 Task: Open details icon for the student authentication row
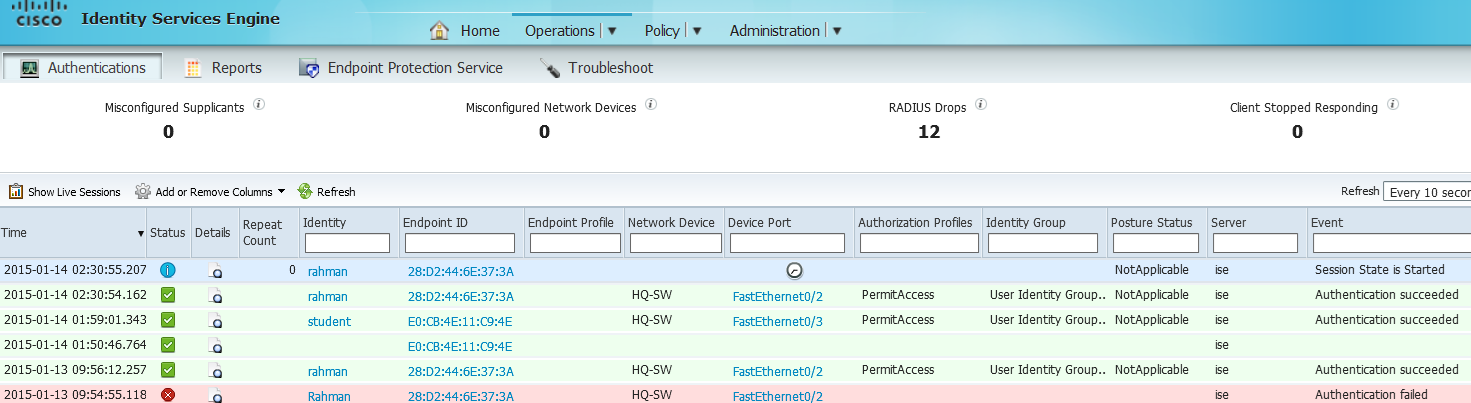point(215,321)
